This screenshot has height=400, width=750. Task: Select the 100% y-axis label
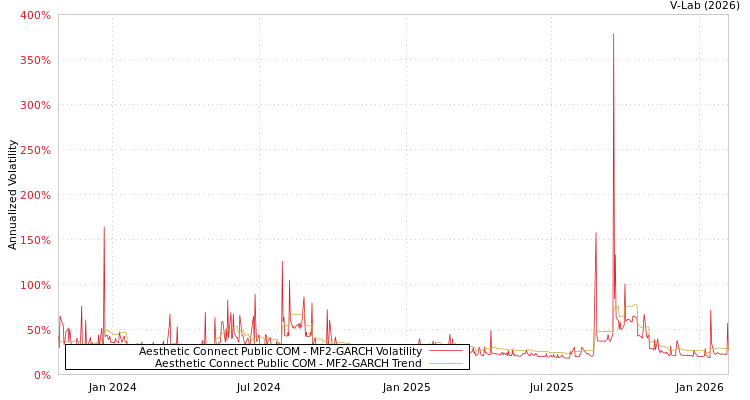click(x=35, y=285)
